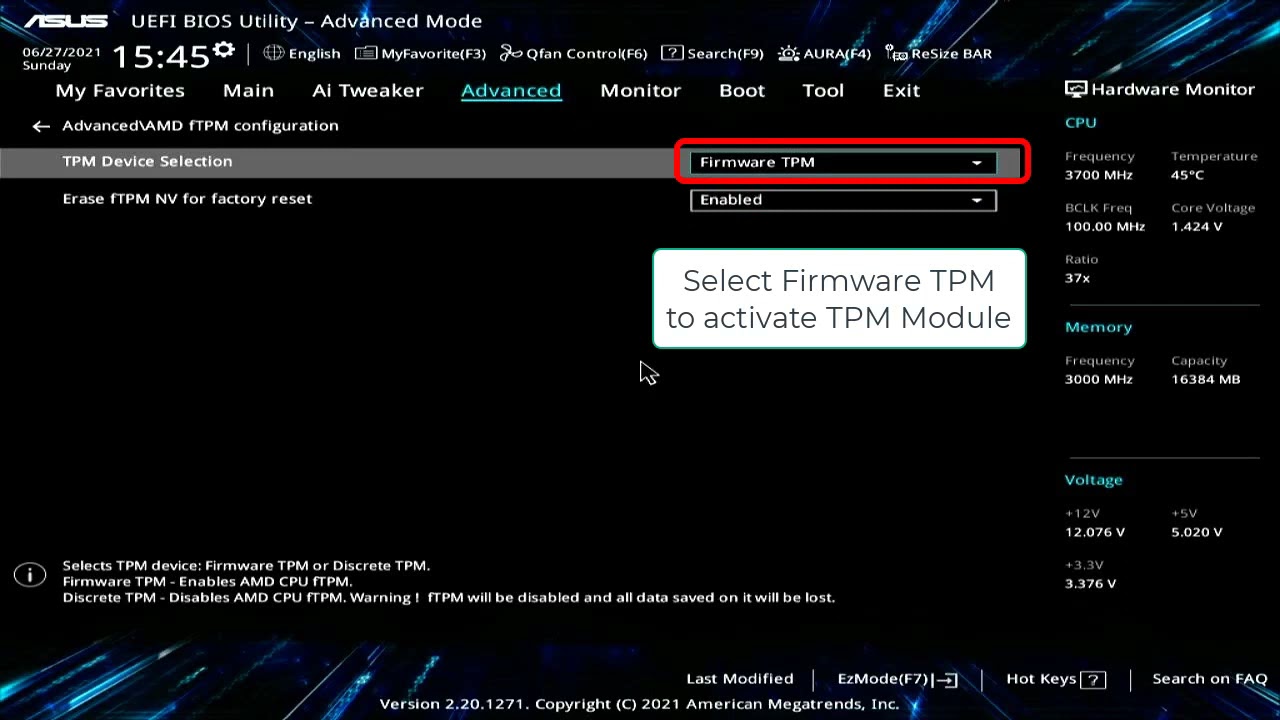Click the ReSize BAR icon
The height and width of the screenshot is (720, 1280).
pos(896,53)
